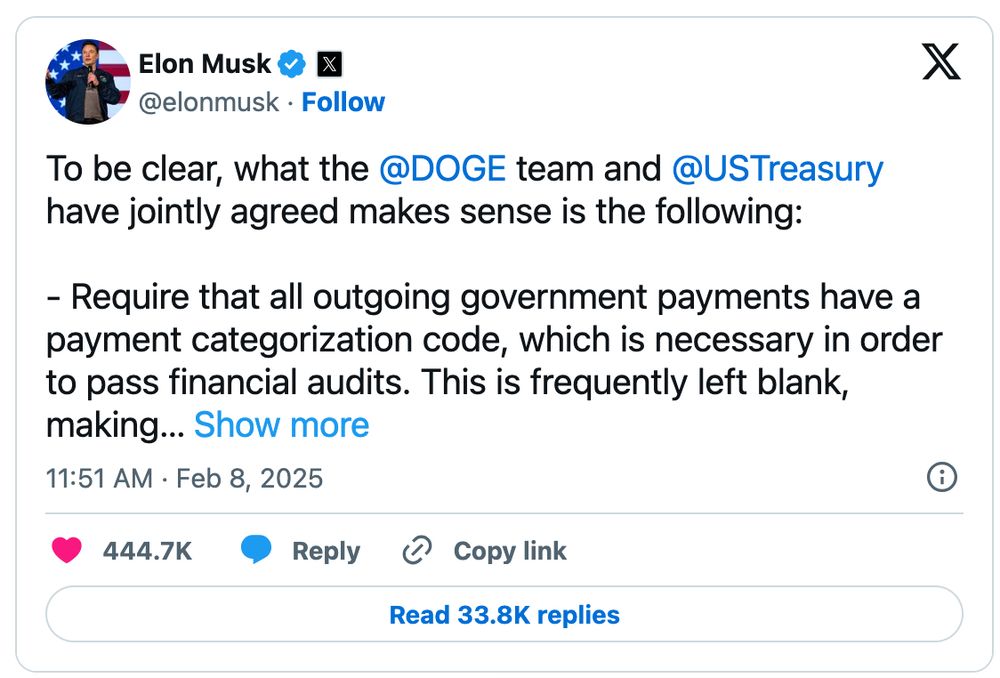Like the post with the heart icon
This screenshot has height=678, width=1000.
[67, 550]
